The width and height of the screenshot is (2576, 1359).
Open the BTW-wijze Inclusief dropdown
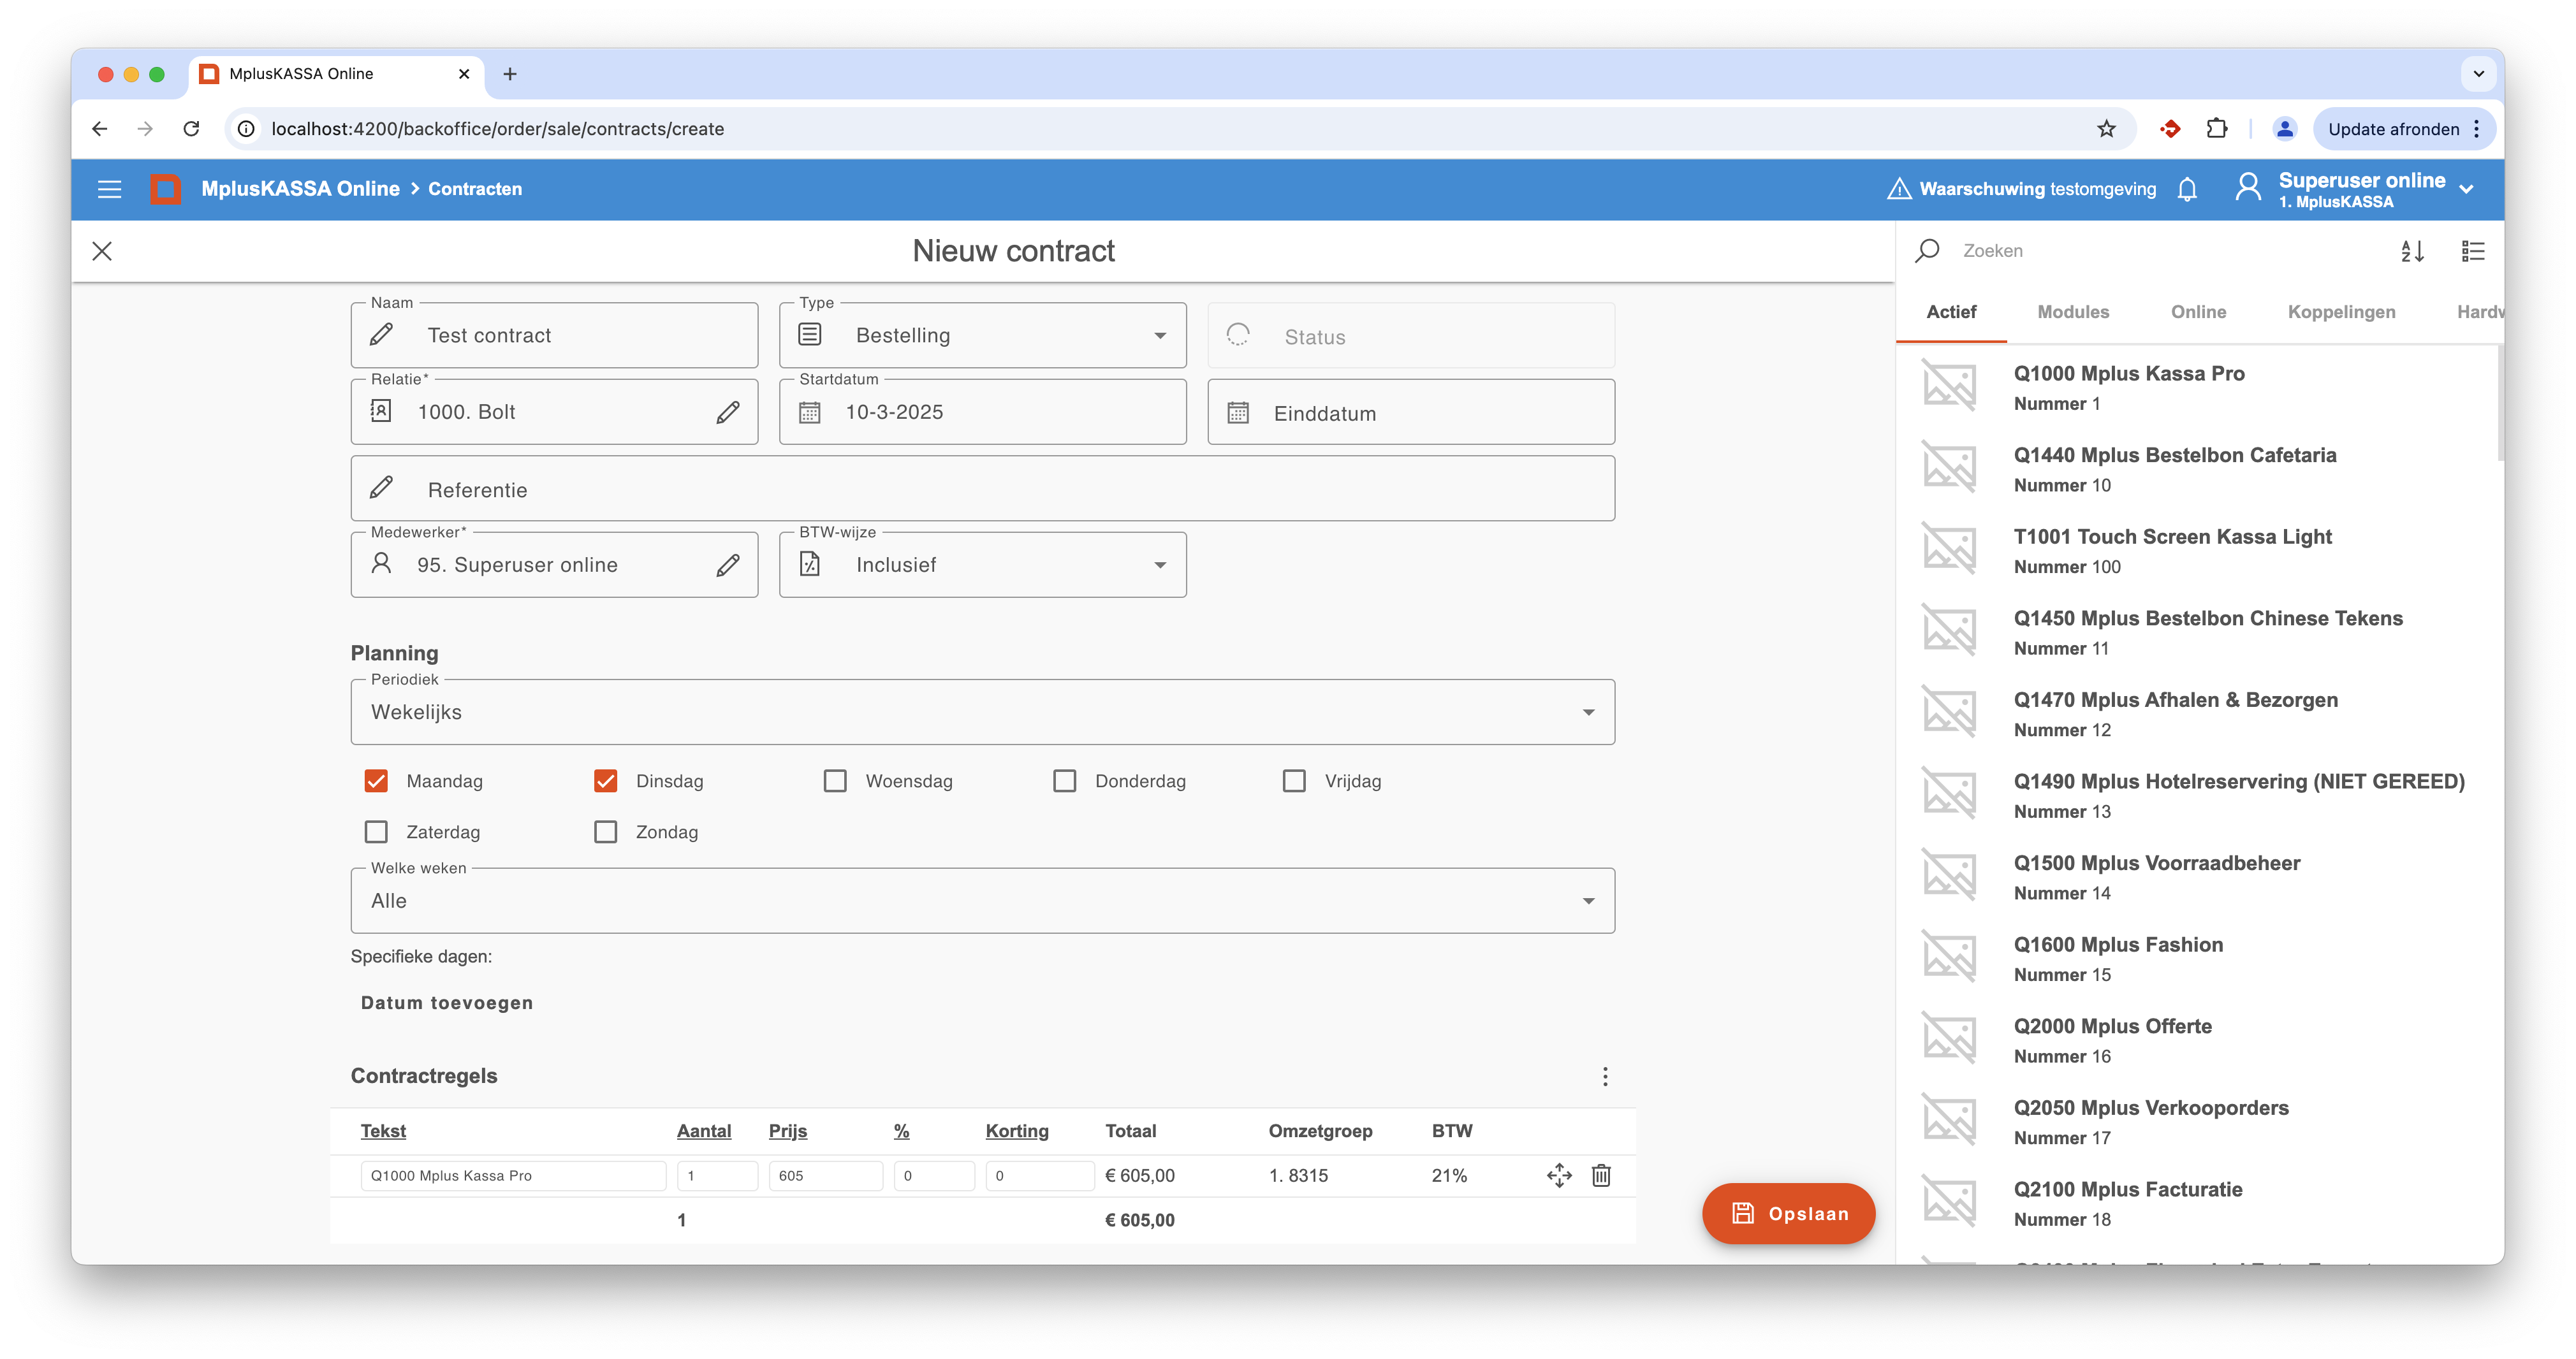pyautogui.click(x=982, y=565)
